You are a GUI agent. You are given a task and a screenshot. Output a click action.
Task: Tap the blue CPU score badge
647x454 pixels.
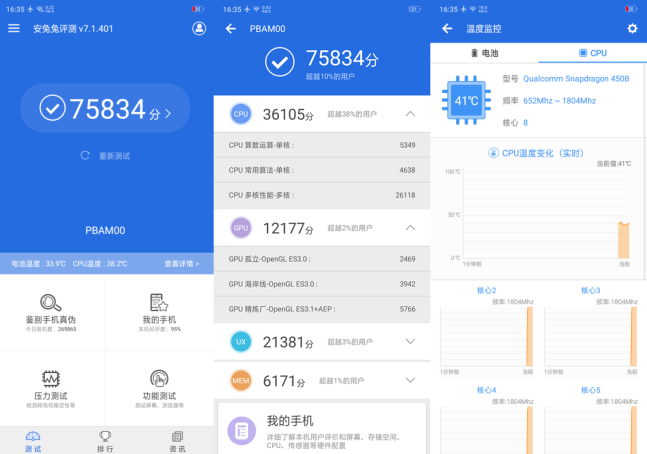coord(241,114)
